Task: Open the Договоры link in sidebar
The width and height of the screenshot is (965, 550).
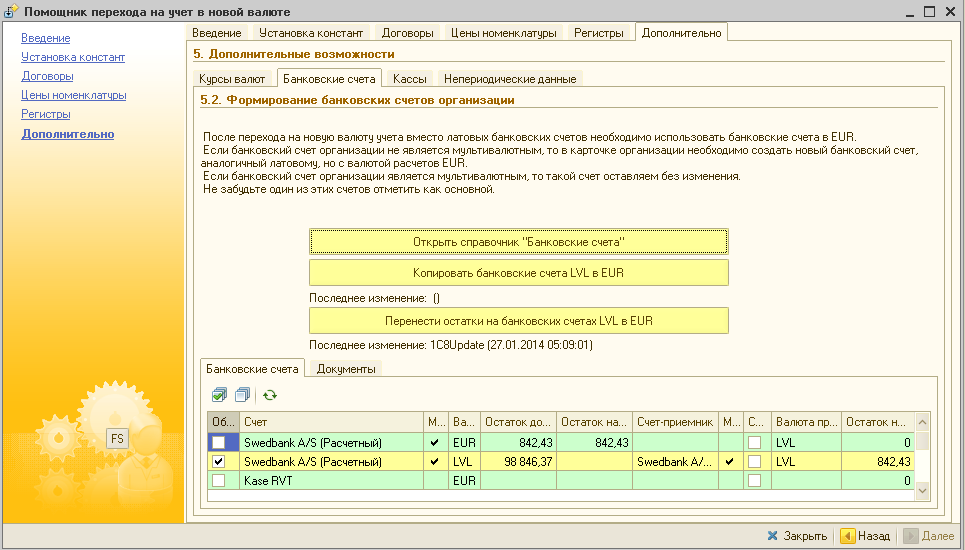Action: 47,76
